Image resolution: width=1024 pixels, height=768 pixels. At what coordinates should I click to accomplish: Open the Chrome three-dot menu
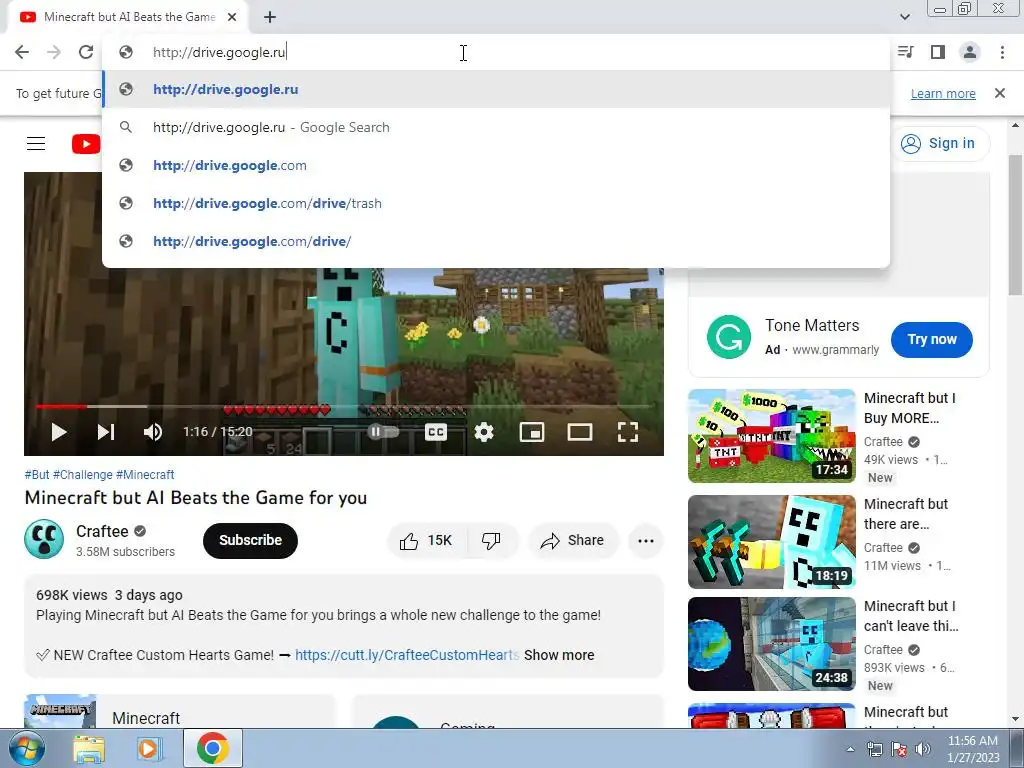click(1002, 52)
